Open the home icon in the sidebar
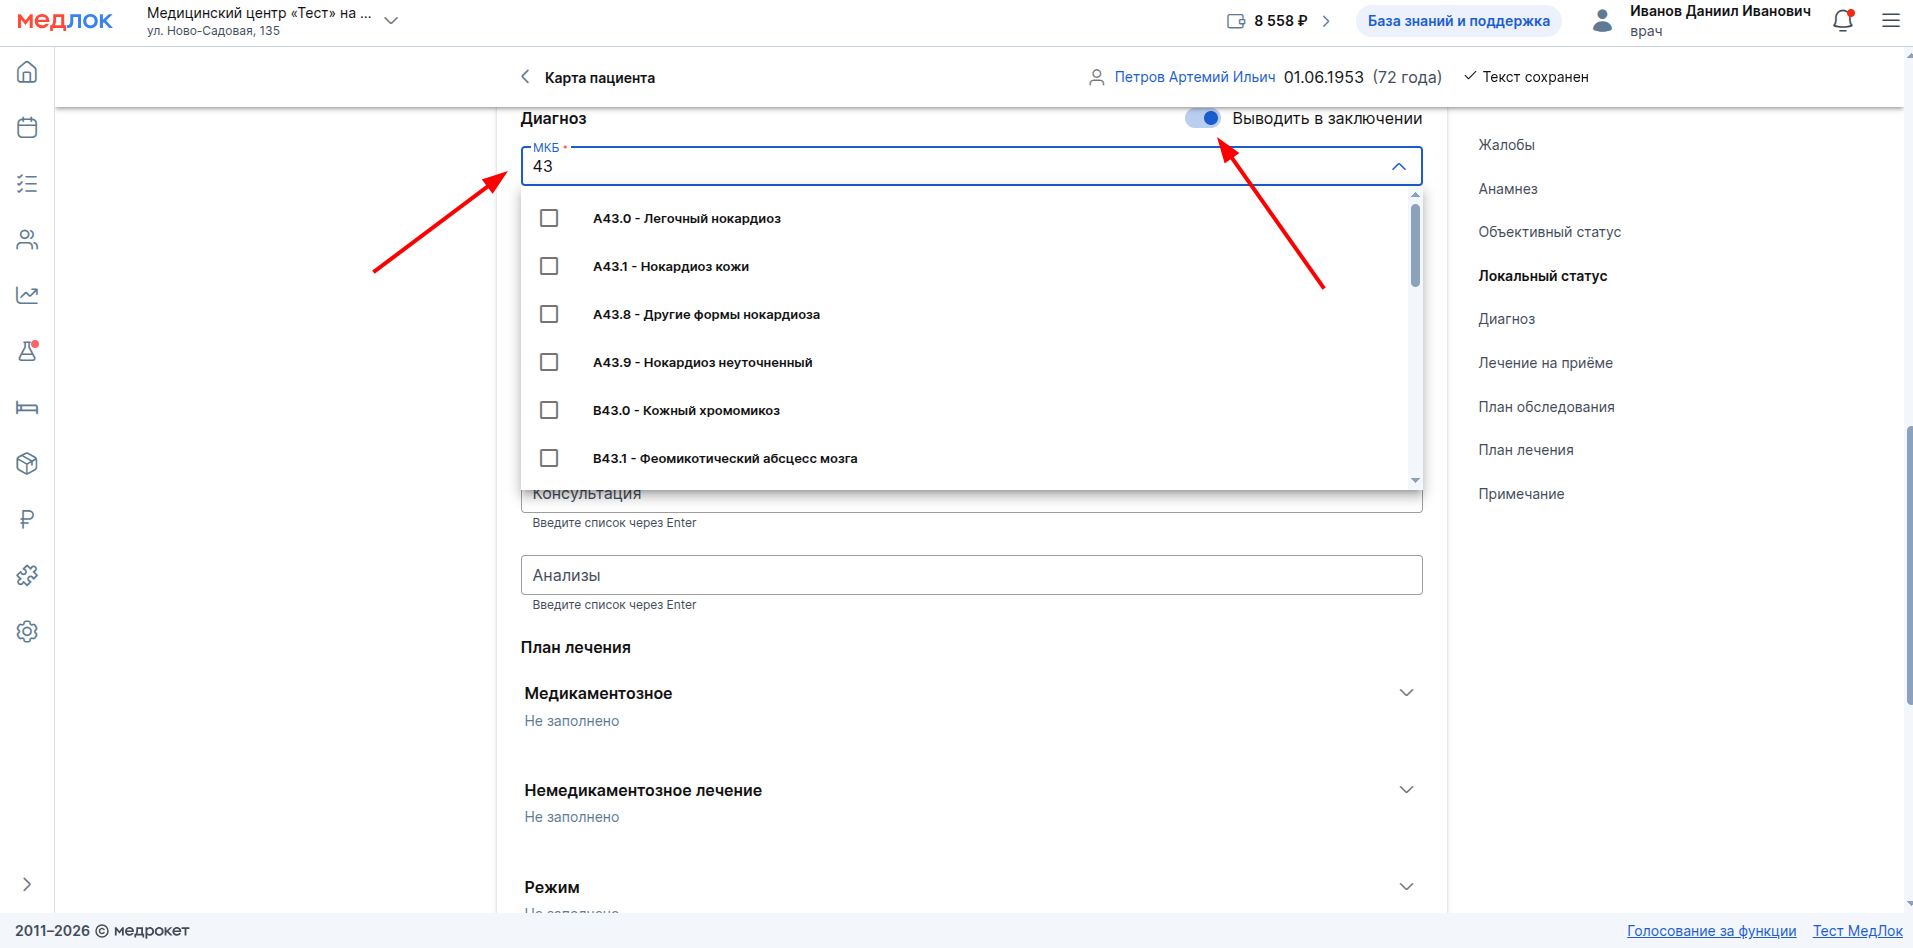The height and width of the screenshot is (948, 1913). coord(27,72)
